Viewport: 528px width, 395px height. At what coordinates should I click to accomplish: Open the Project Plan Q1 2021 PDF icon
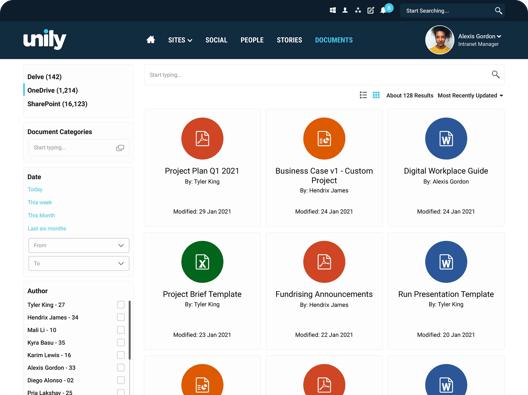click(202, 138)
